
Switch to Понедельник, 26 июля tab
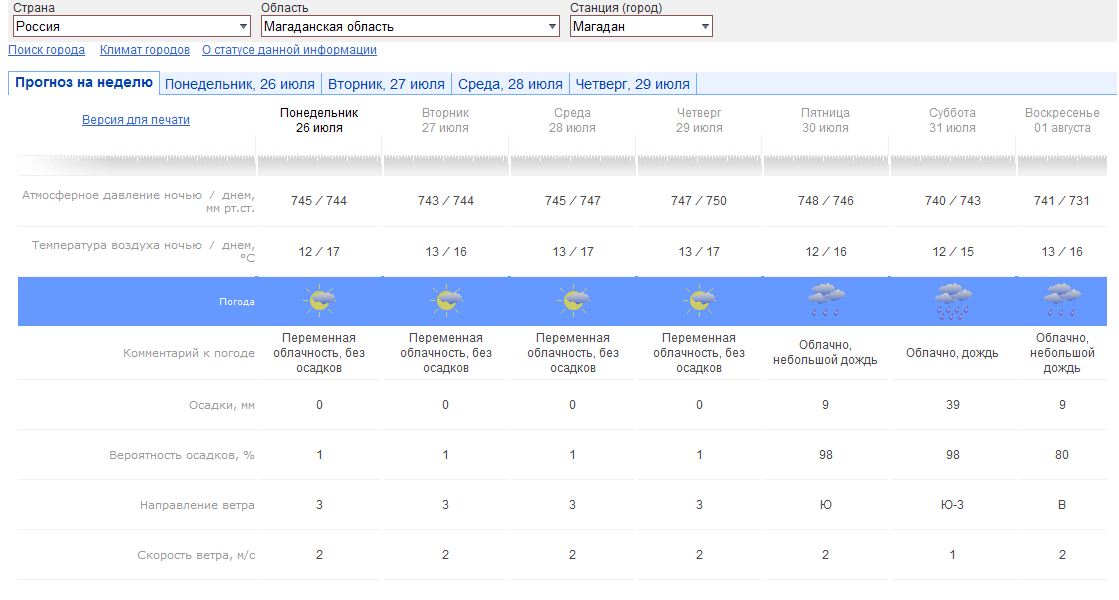point(240,84)
